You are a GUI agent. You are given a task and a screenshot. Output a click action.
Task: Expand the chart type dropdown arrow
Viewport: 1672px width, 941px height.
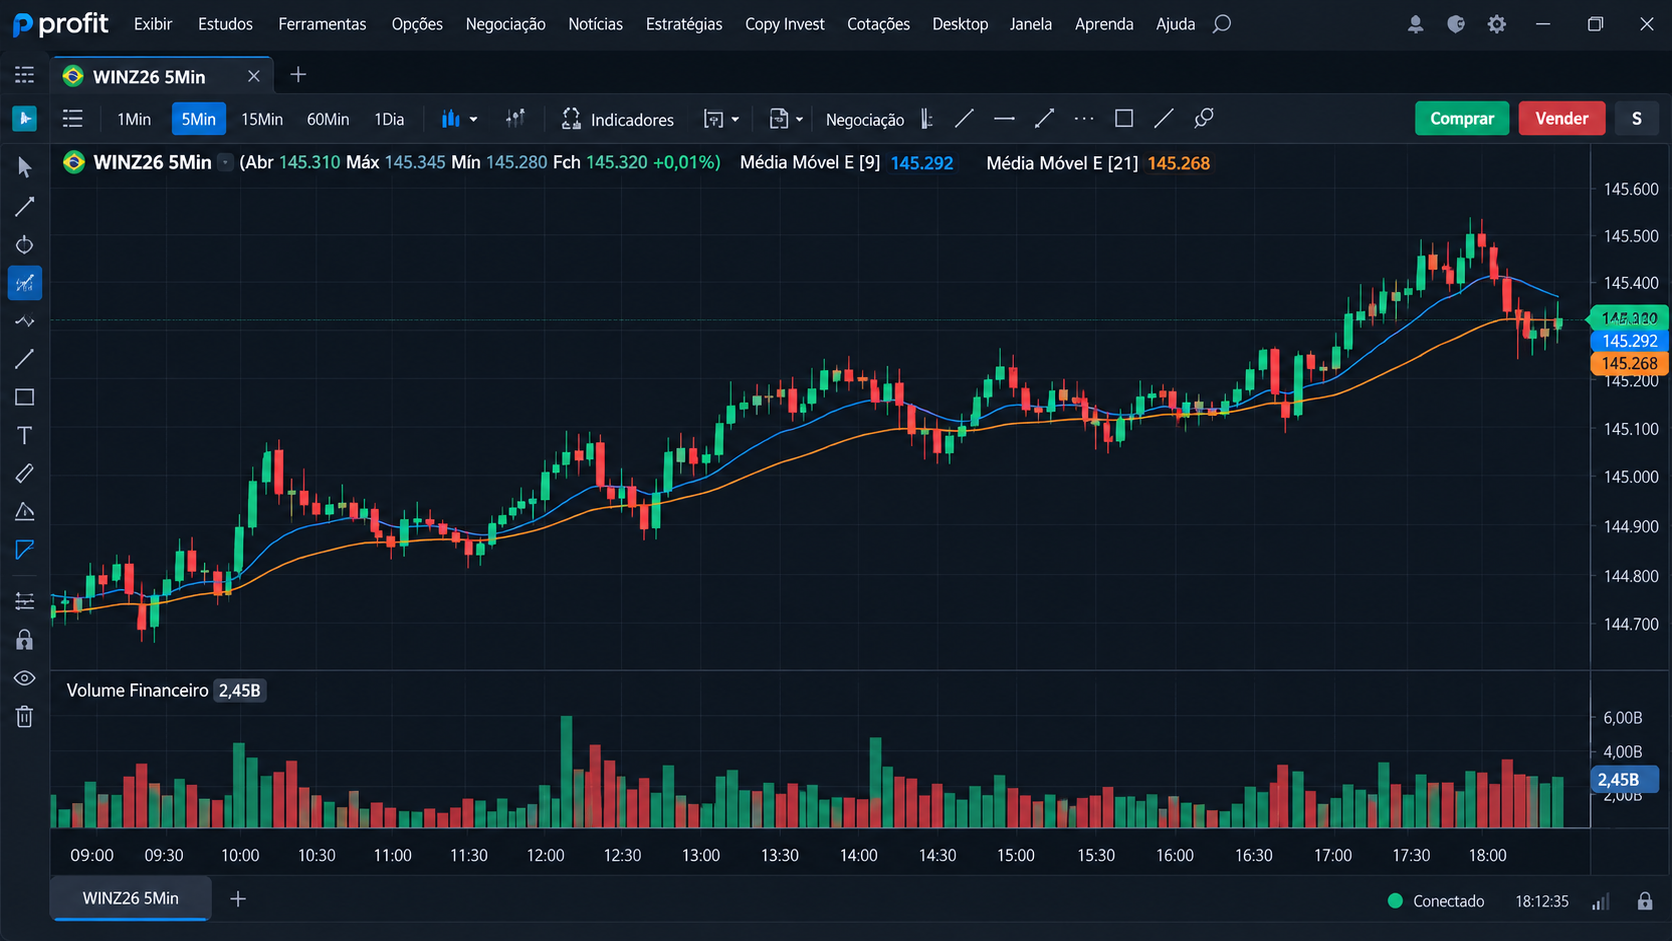[x=474, y=119]
